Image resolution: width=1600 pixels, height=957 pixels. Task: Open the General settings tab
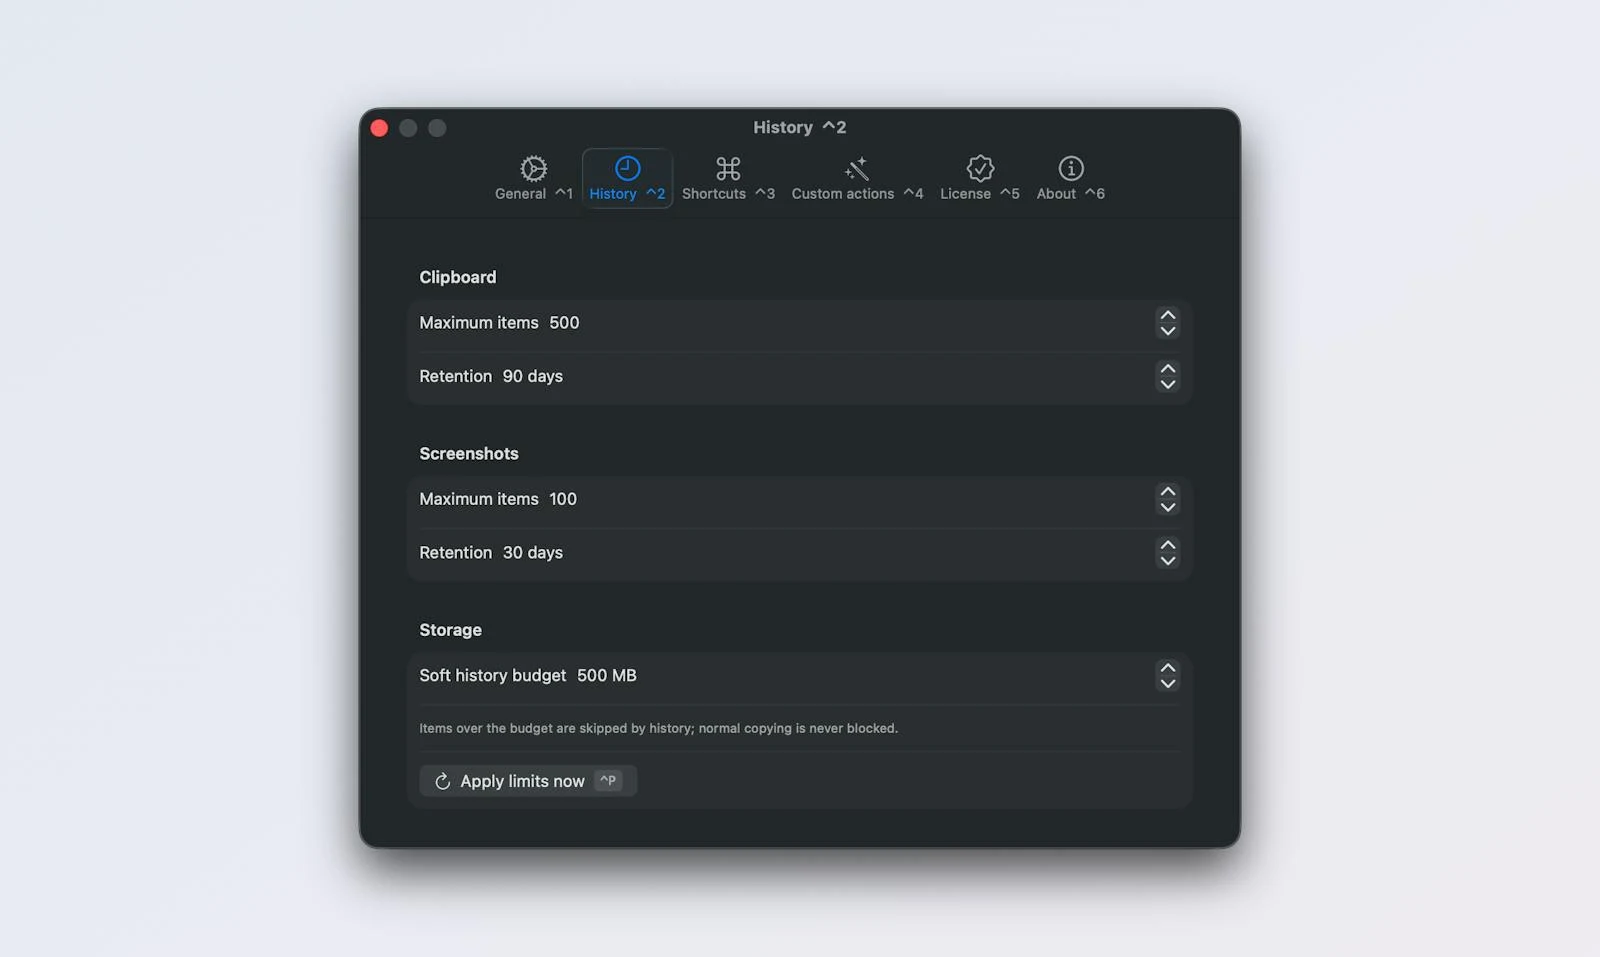click(534, 178)
